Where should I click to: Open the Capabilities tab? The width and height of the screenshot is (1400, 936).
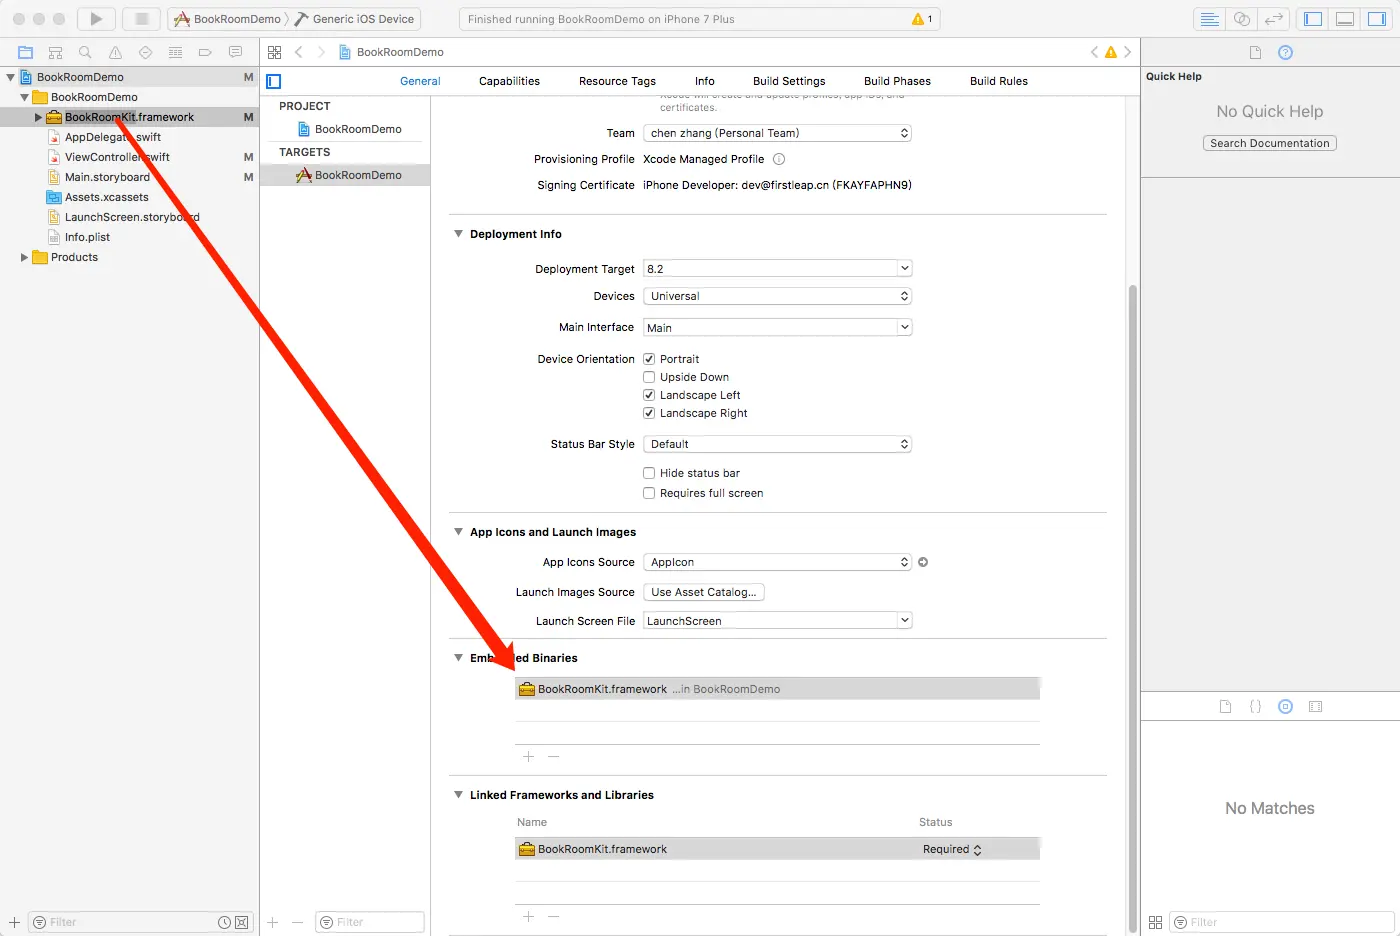click(509, 81)
